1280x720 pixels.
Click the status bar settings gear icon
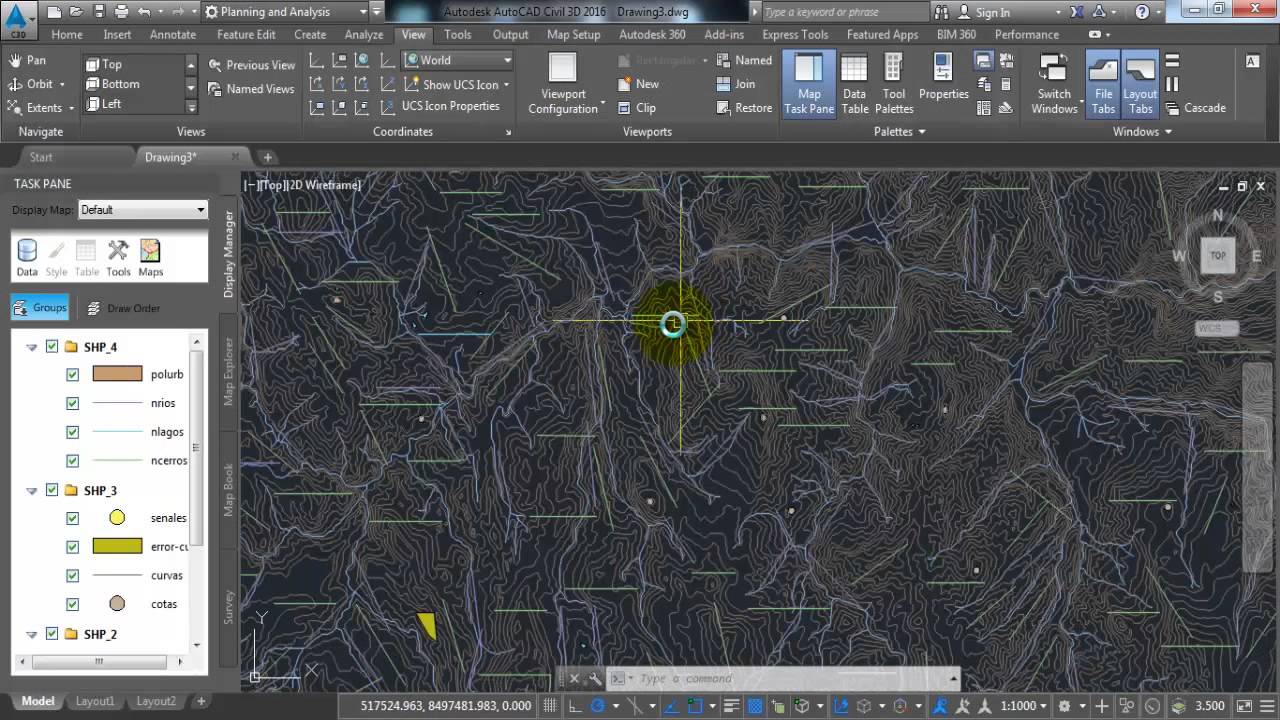click(1064, 705)
